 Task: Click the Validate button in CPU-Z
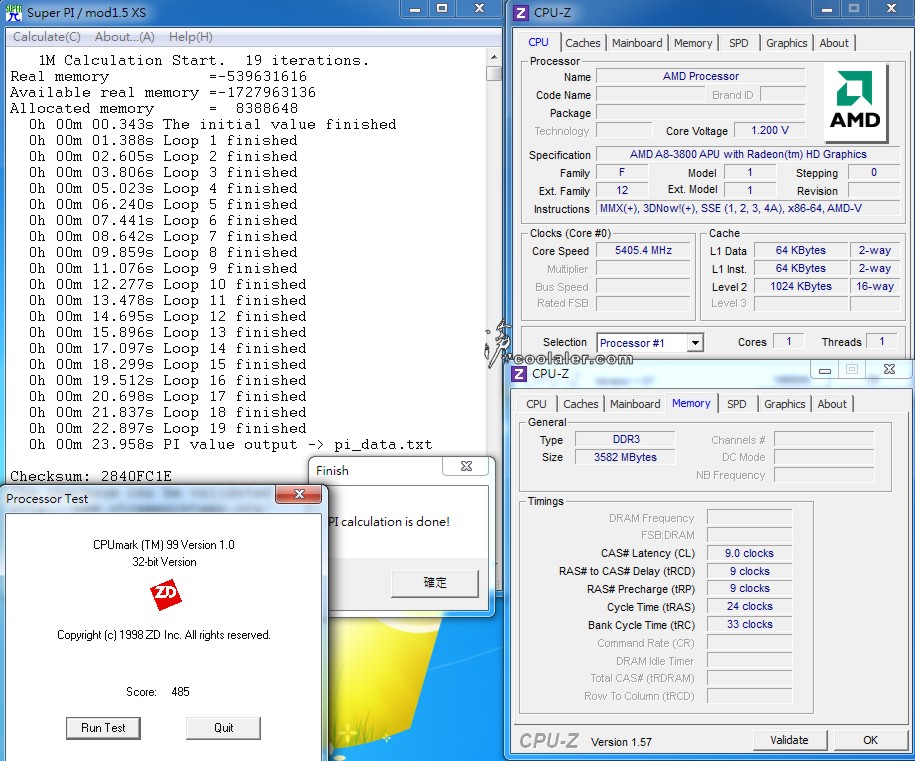tap(789, 740)
